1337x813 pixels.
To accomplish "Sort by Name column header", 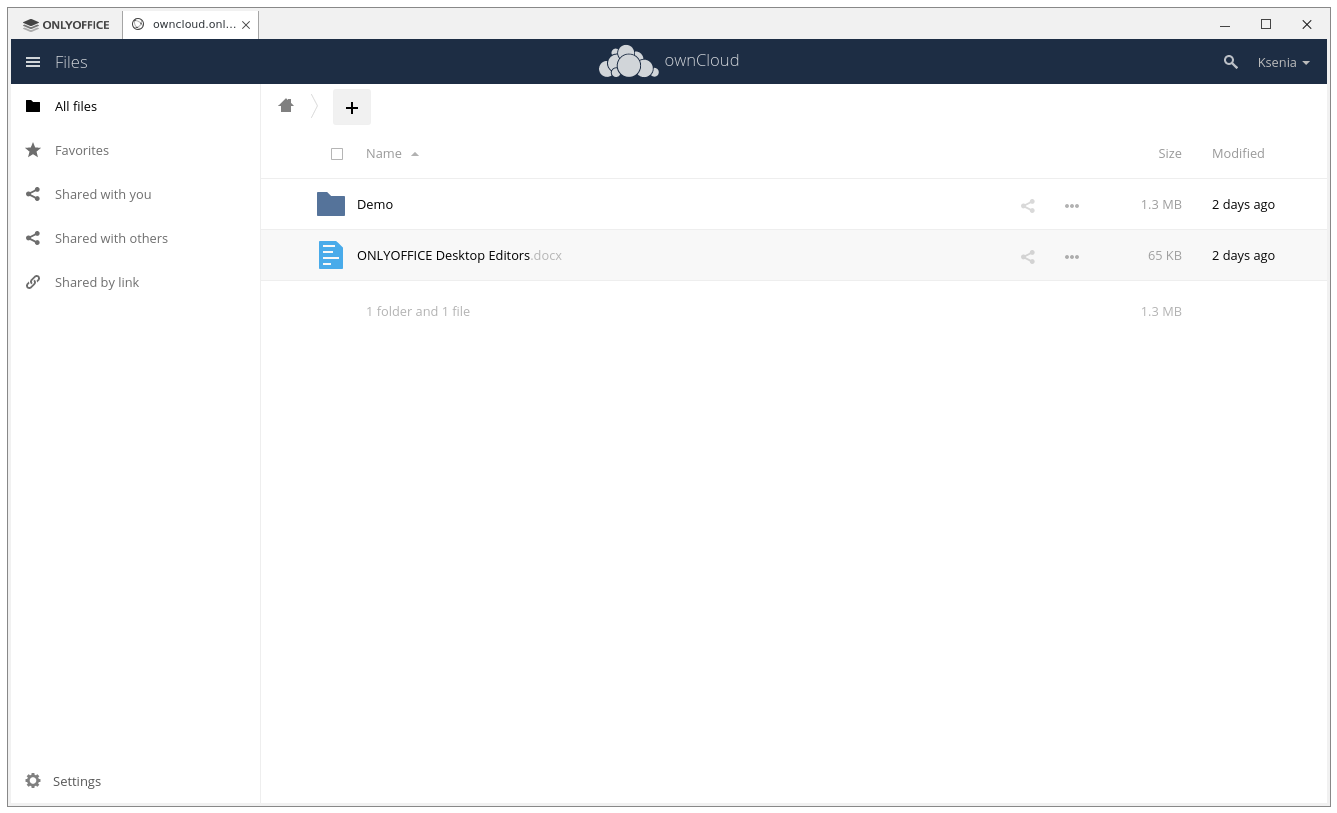I will [384, 154].
